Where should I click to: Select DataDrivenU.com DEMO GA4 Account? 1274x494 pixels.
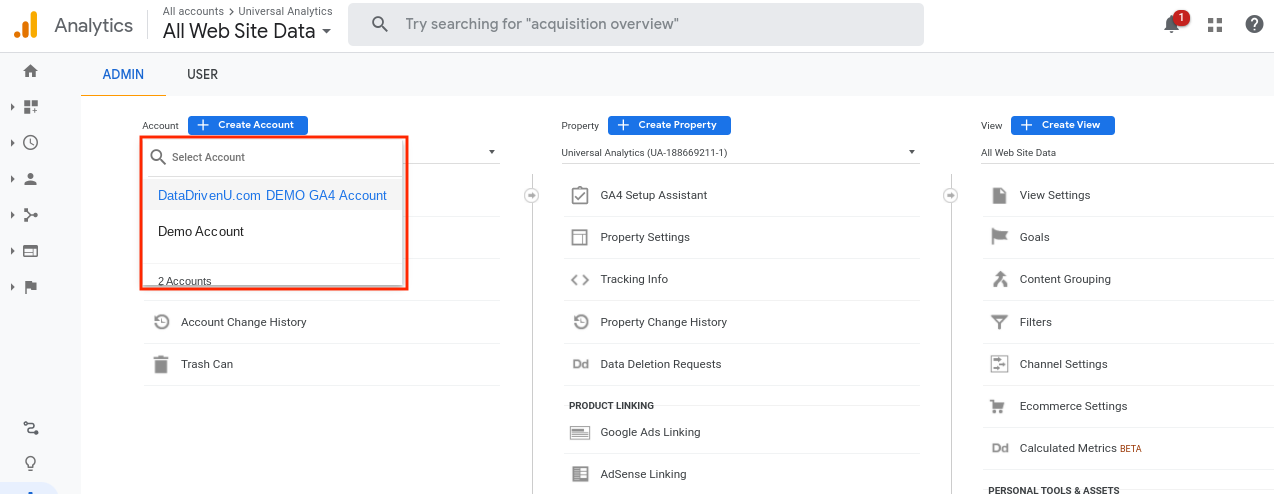click(x=272, y=196)
